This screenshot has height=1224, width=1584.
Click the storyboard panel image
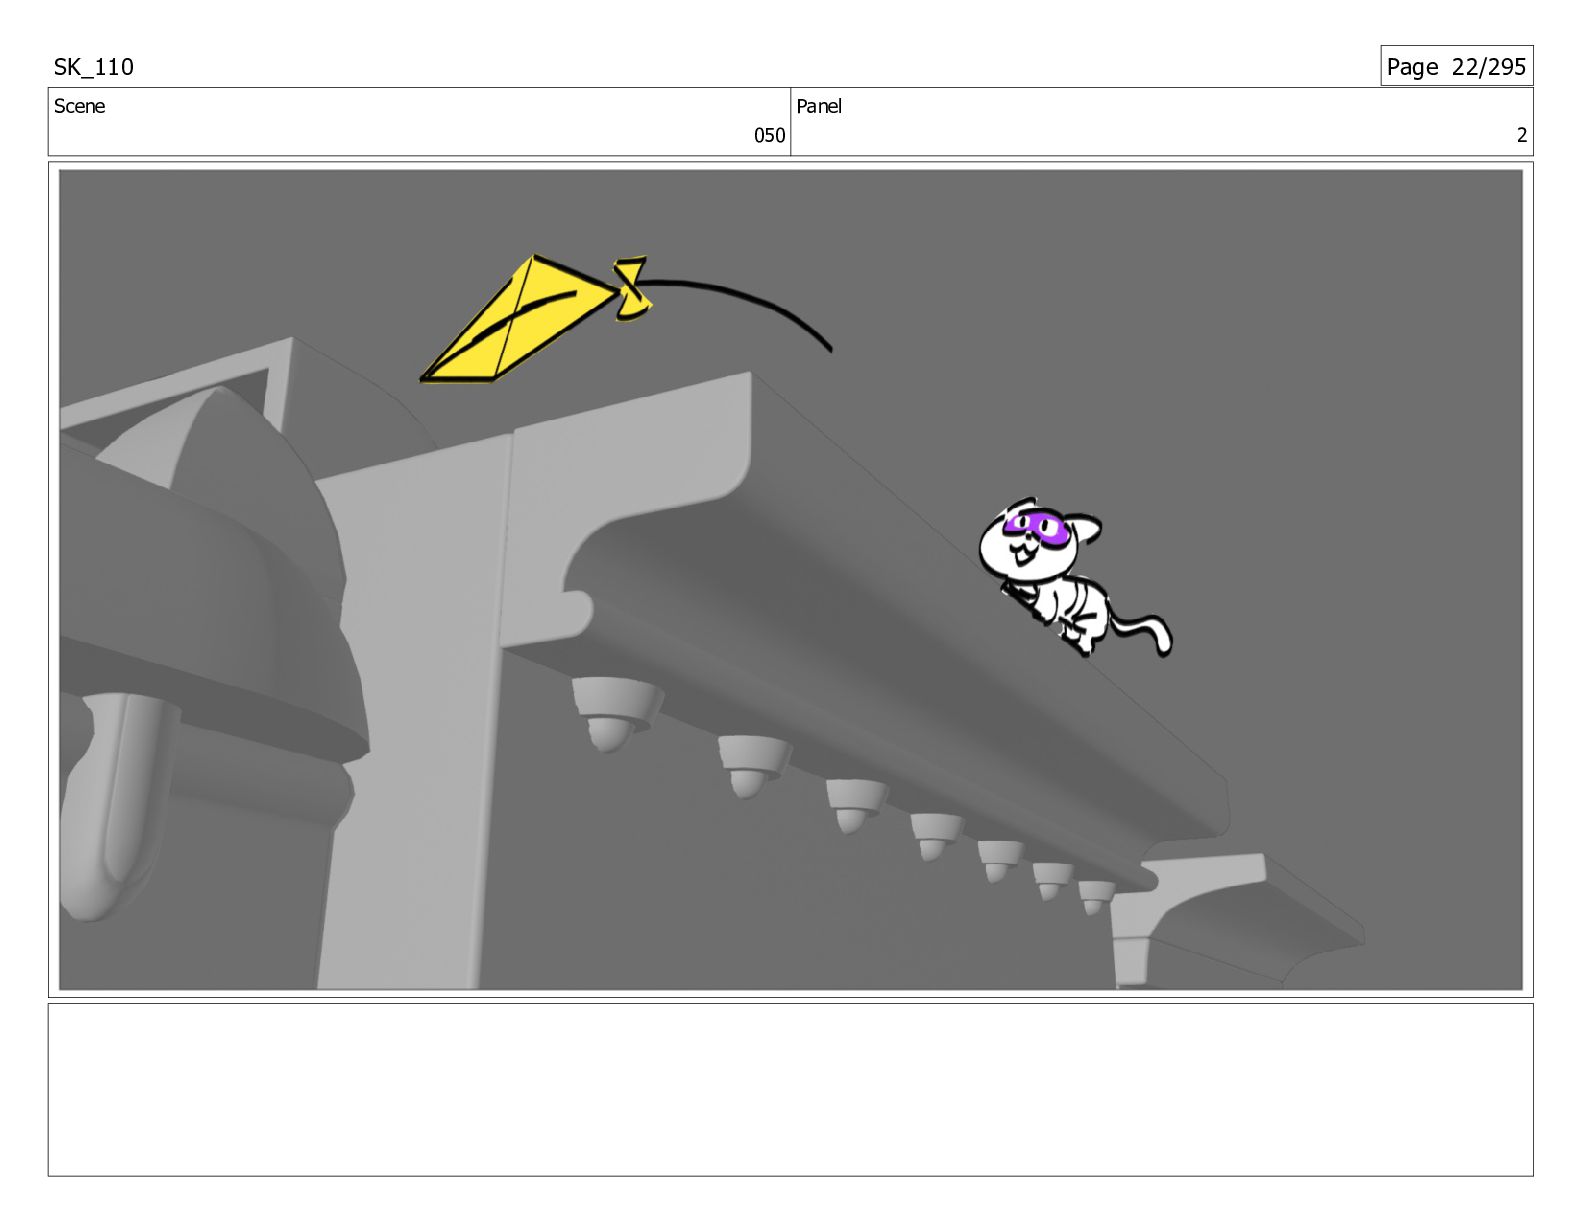(x=790, y=579)
